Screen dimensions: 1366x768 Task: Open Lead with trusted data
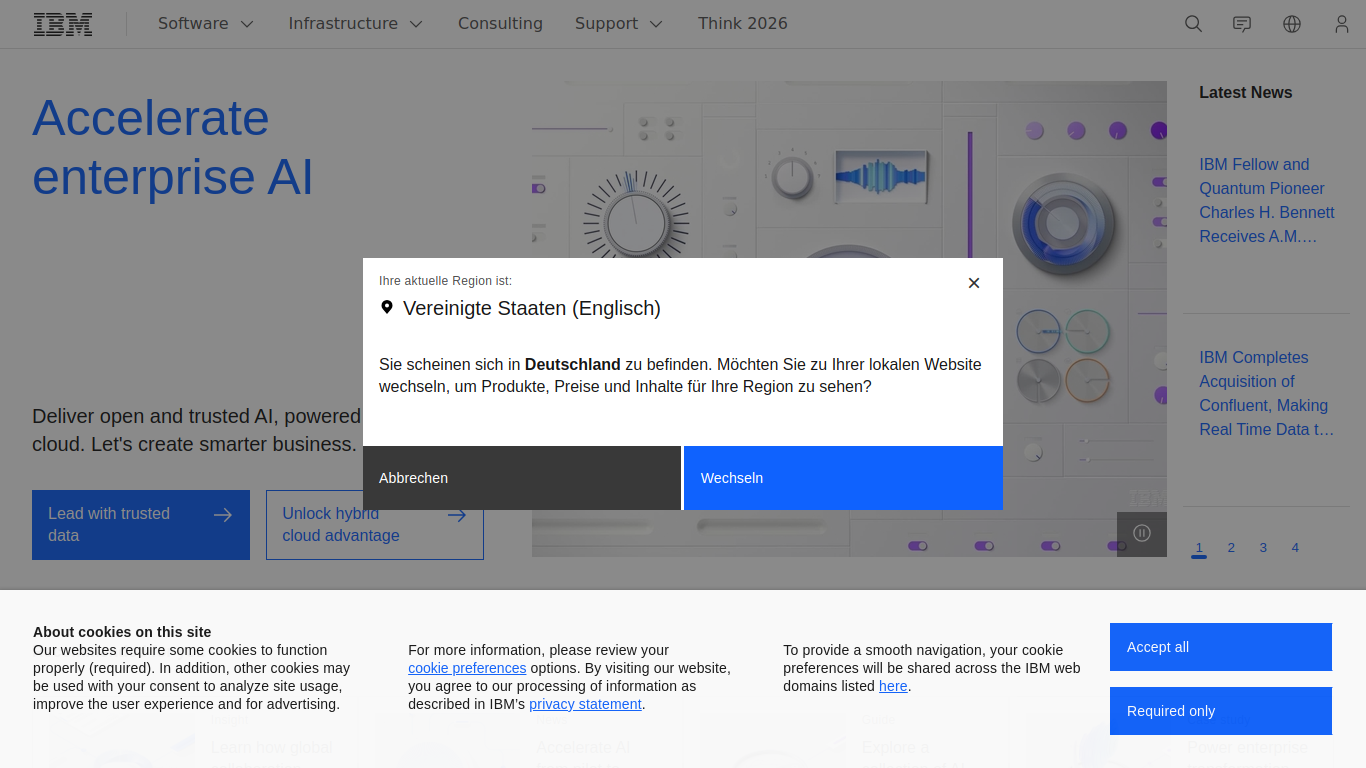[141, 525]
